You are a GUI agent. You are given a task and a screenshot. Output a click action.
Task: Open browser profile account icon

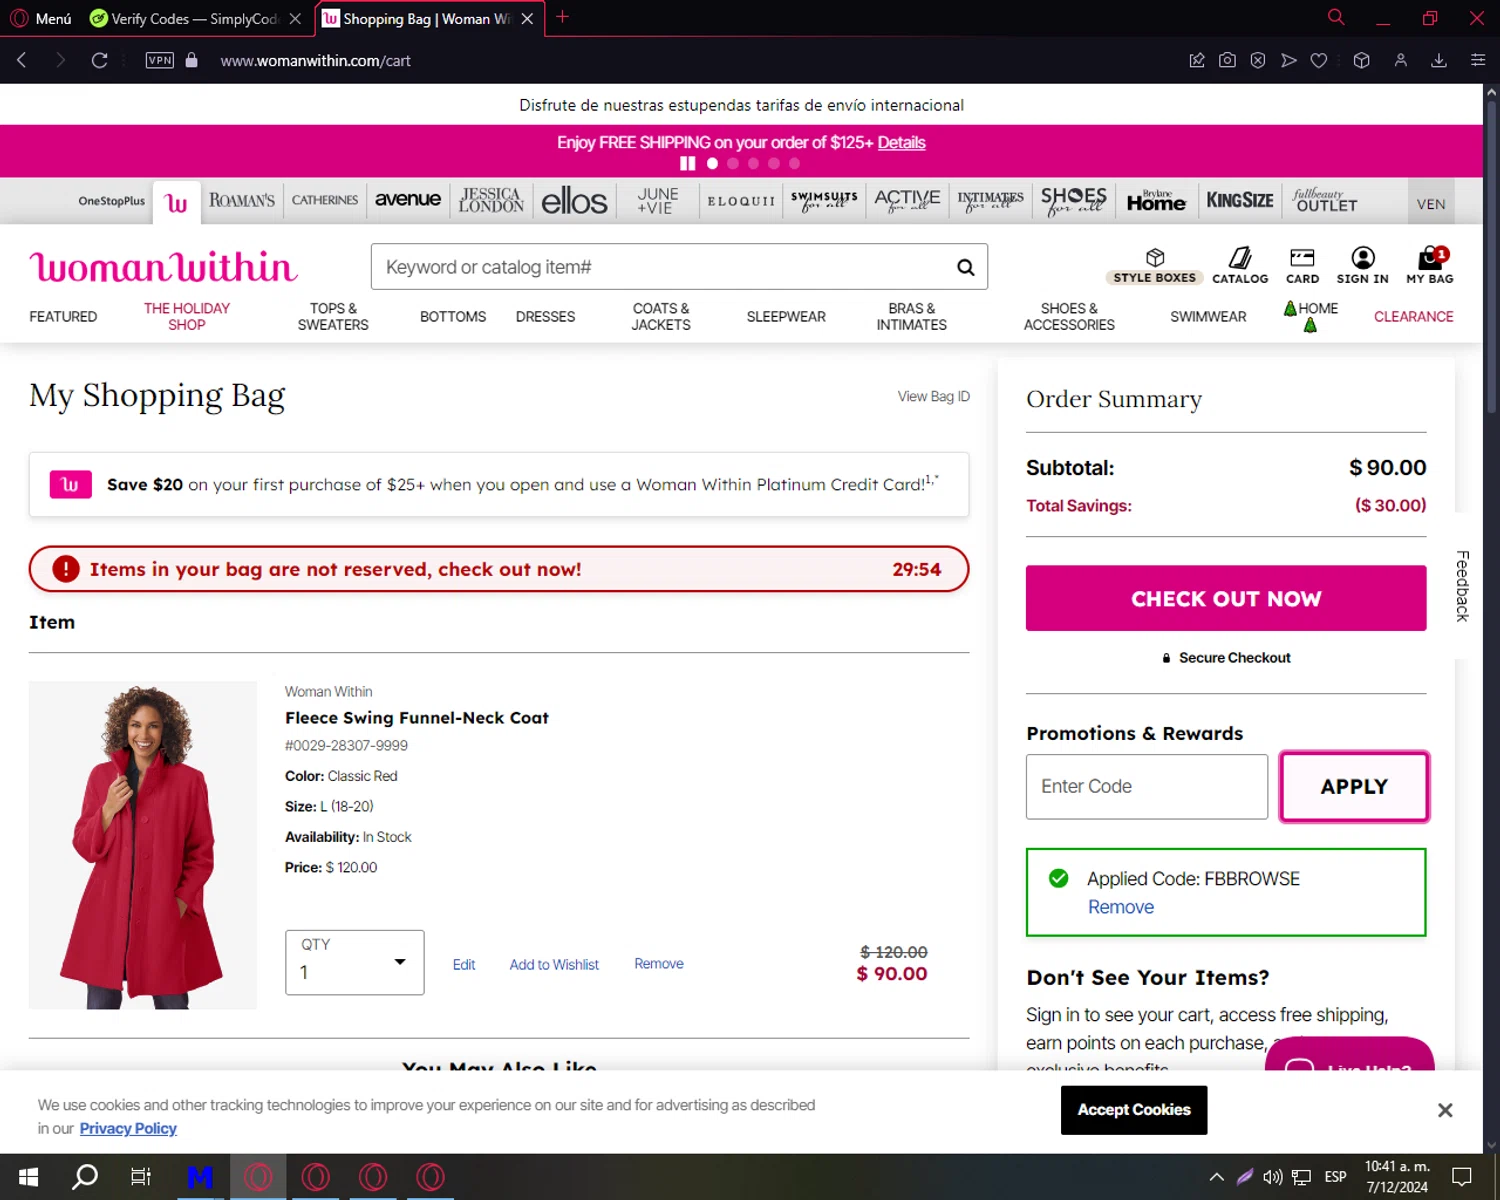1401,60
